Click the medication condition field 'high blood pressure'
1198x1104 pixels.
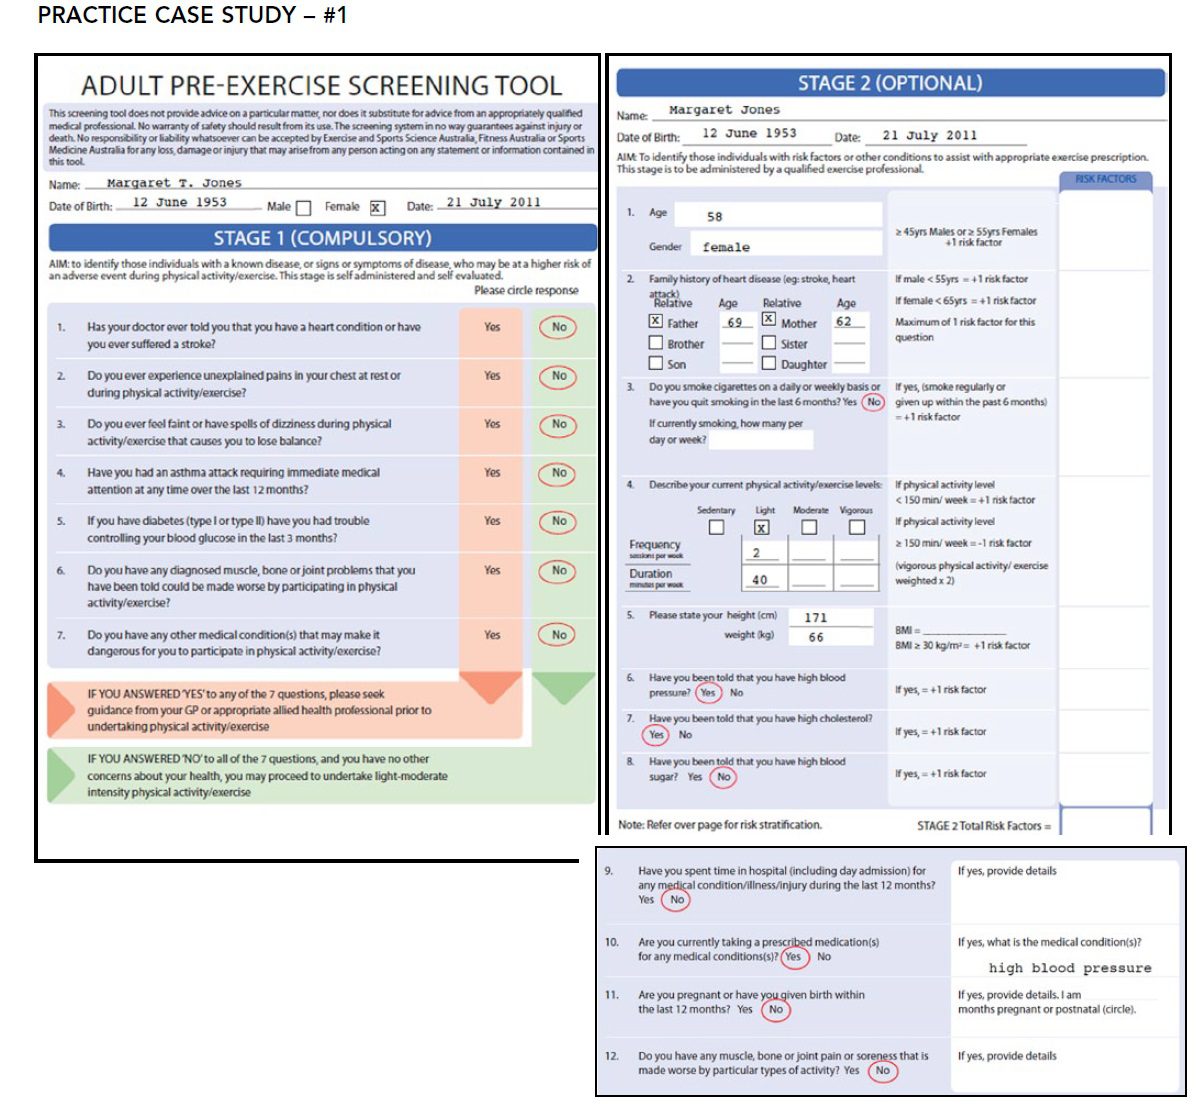1069,968
